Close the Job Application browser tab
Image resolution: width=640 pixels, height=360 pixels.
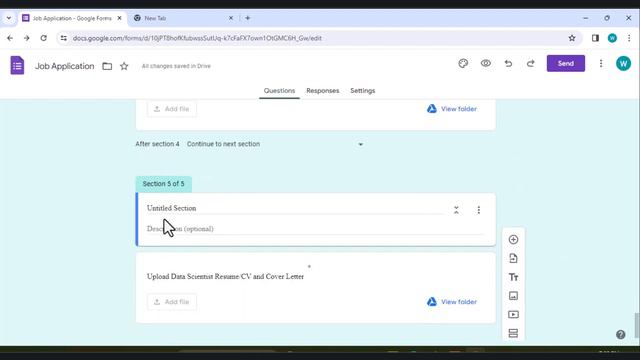pos(119,18)
